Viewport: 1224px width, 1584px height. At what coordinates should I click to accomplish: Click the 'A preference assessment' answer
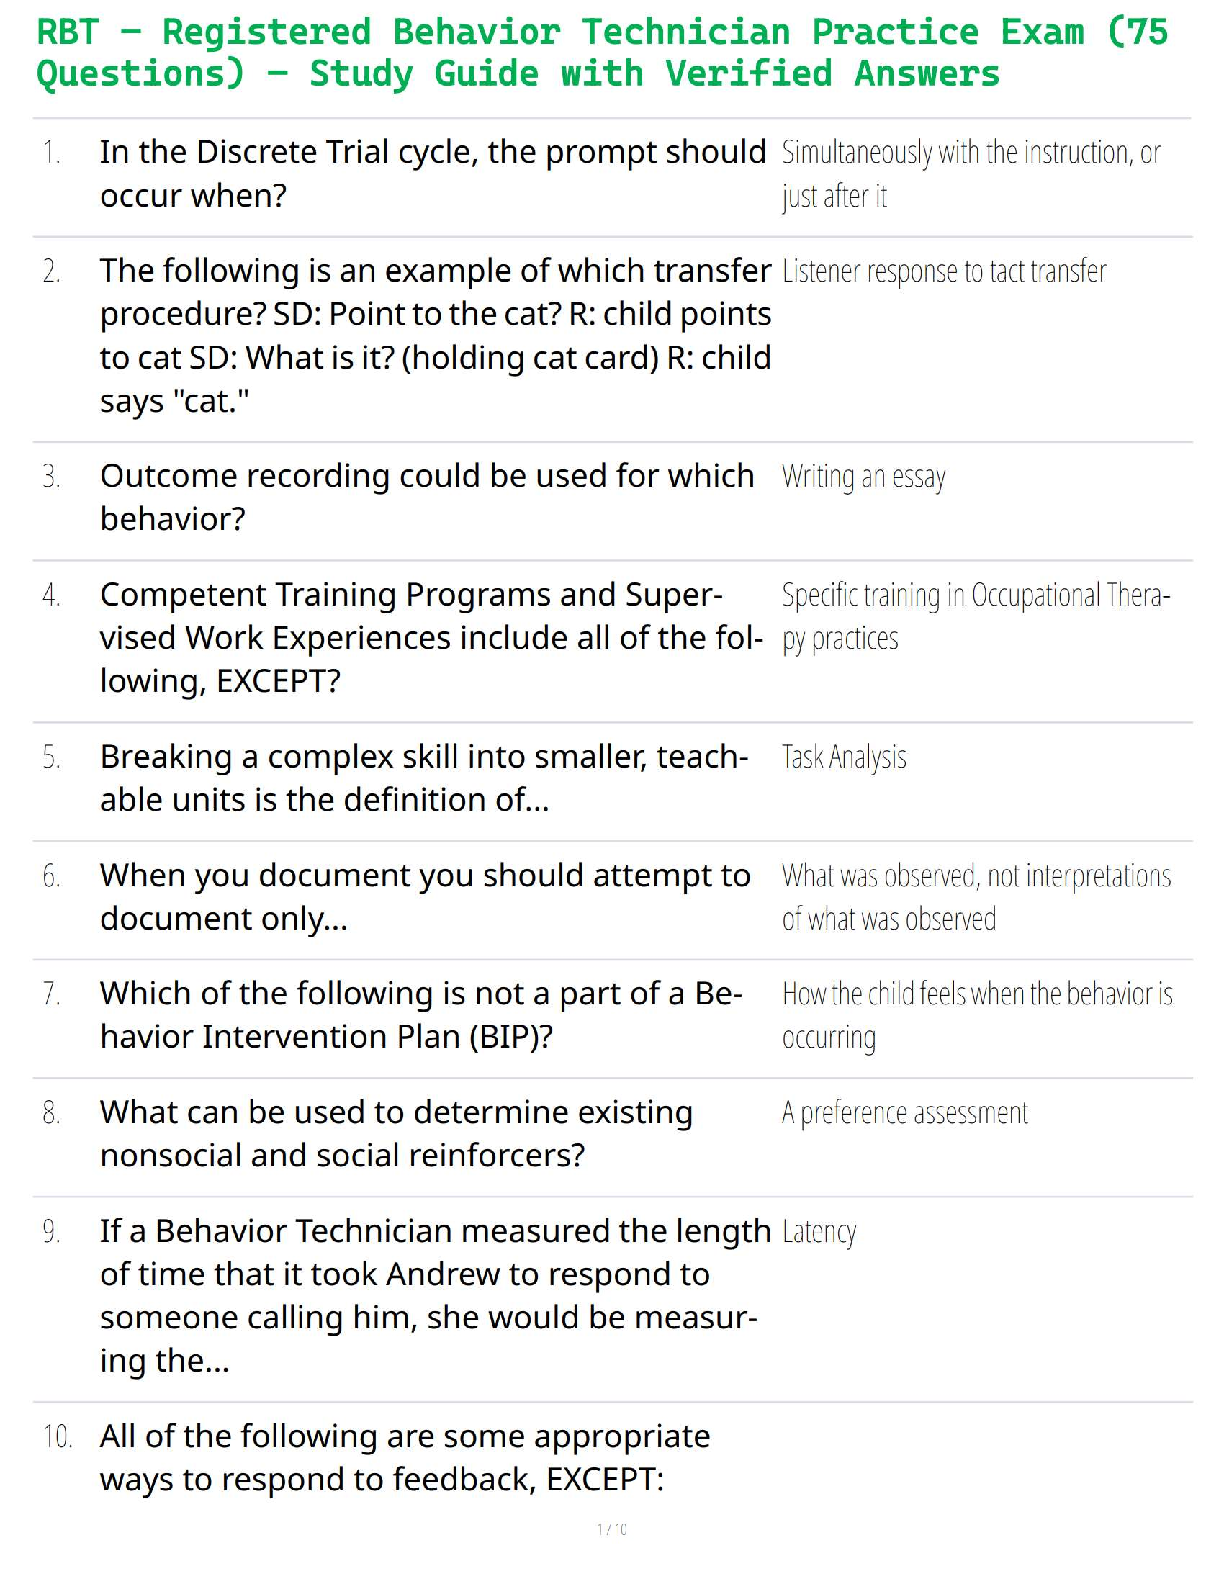click(x=904, y=1113)
